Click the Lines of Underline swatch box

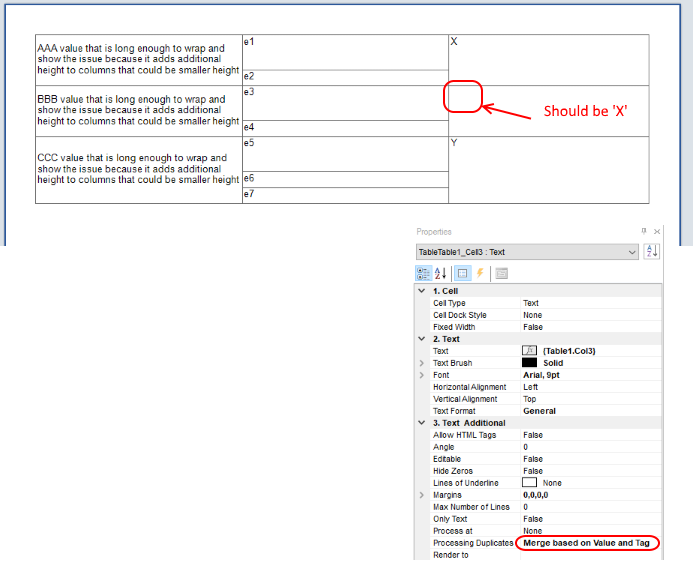click(529, 482)
